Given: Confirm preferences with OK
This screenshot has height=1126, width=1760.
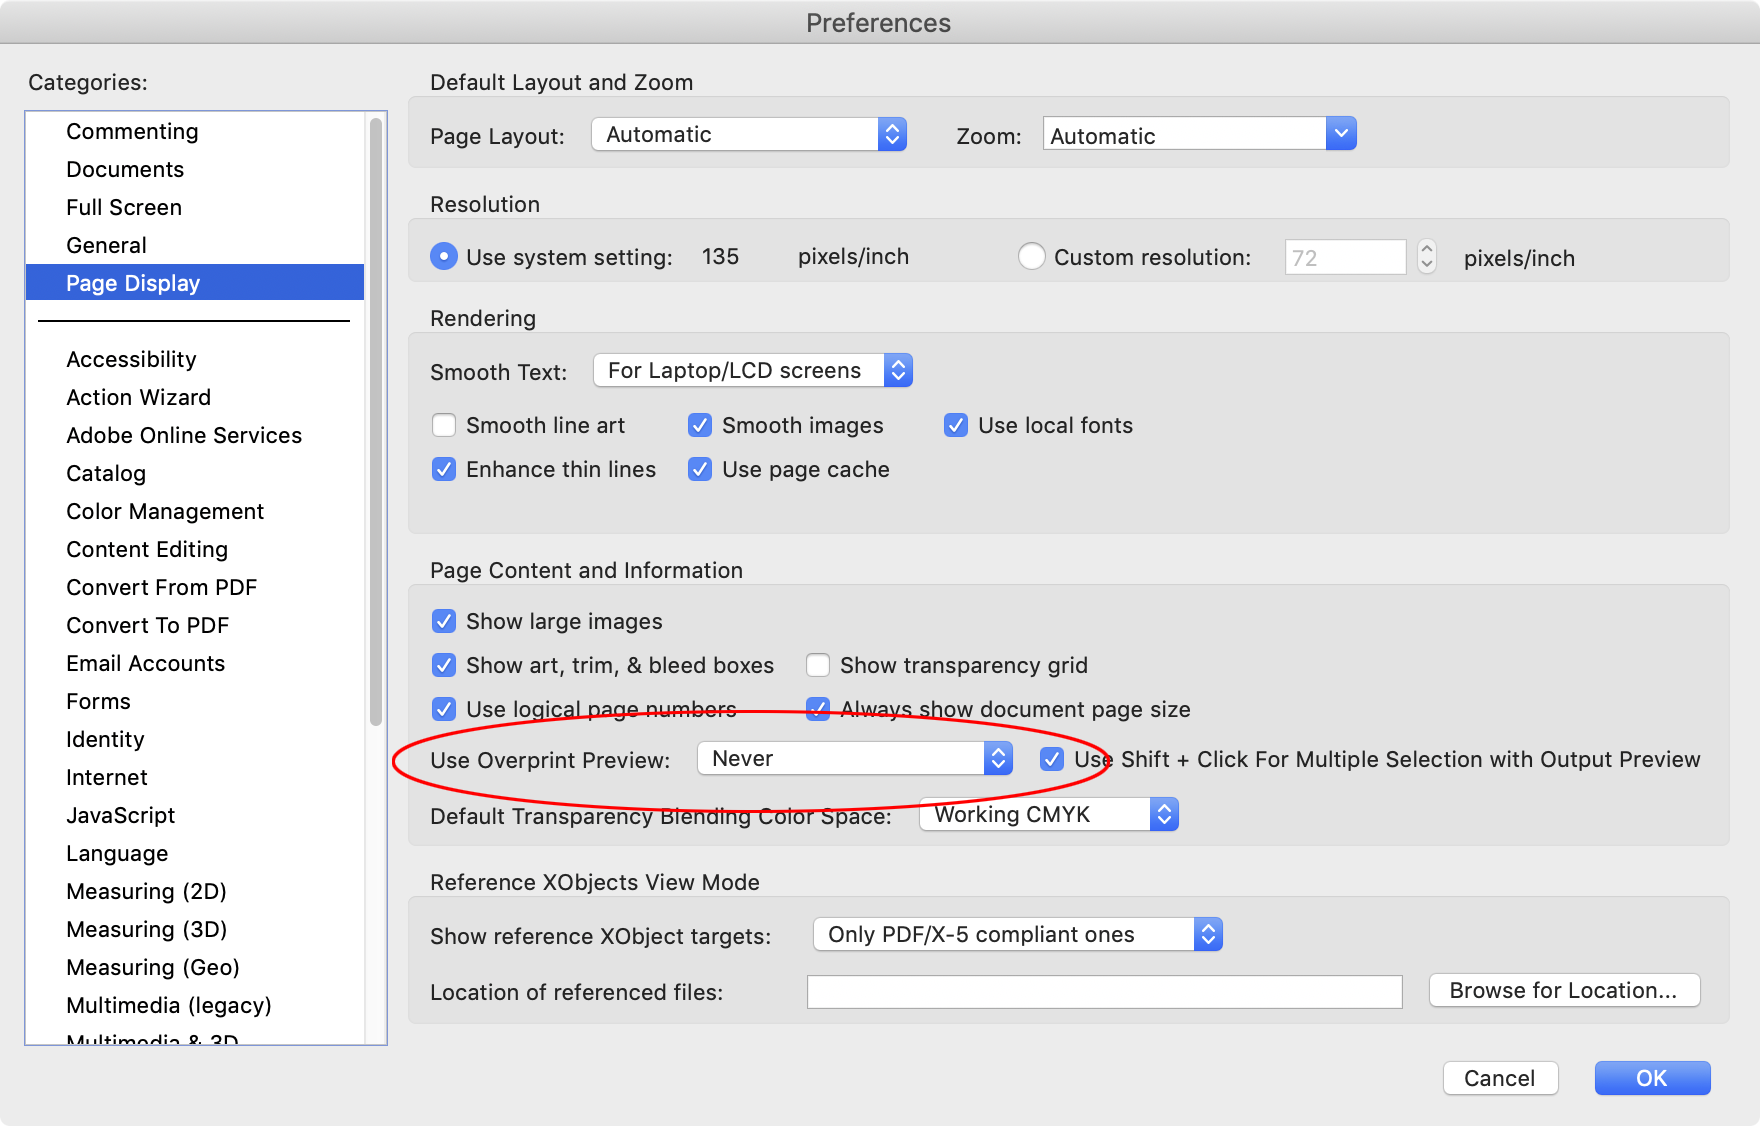Looking at the screenshot, I should point(1652,1078).
